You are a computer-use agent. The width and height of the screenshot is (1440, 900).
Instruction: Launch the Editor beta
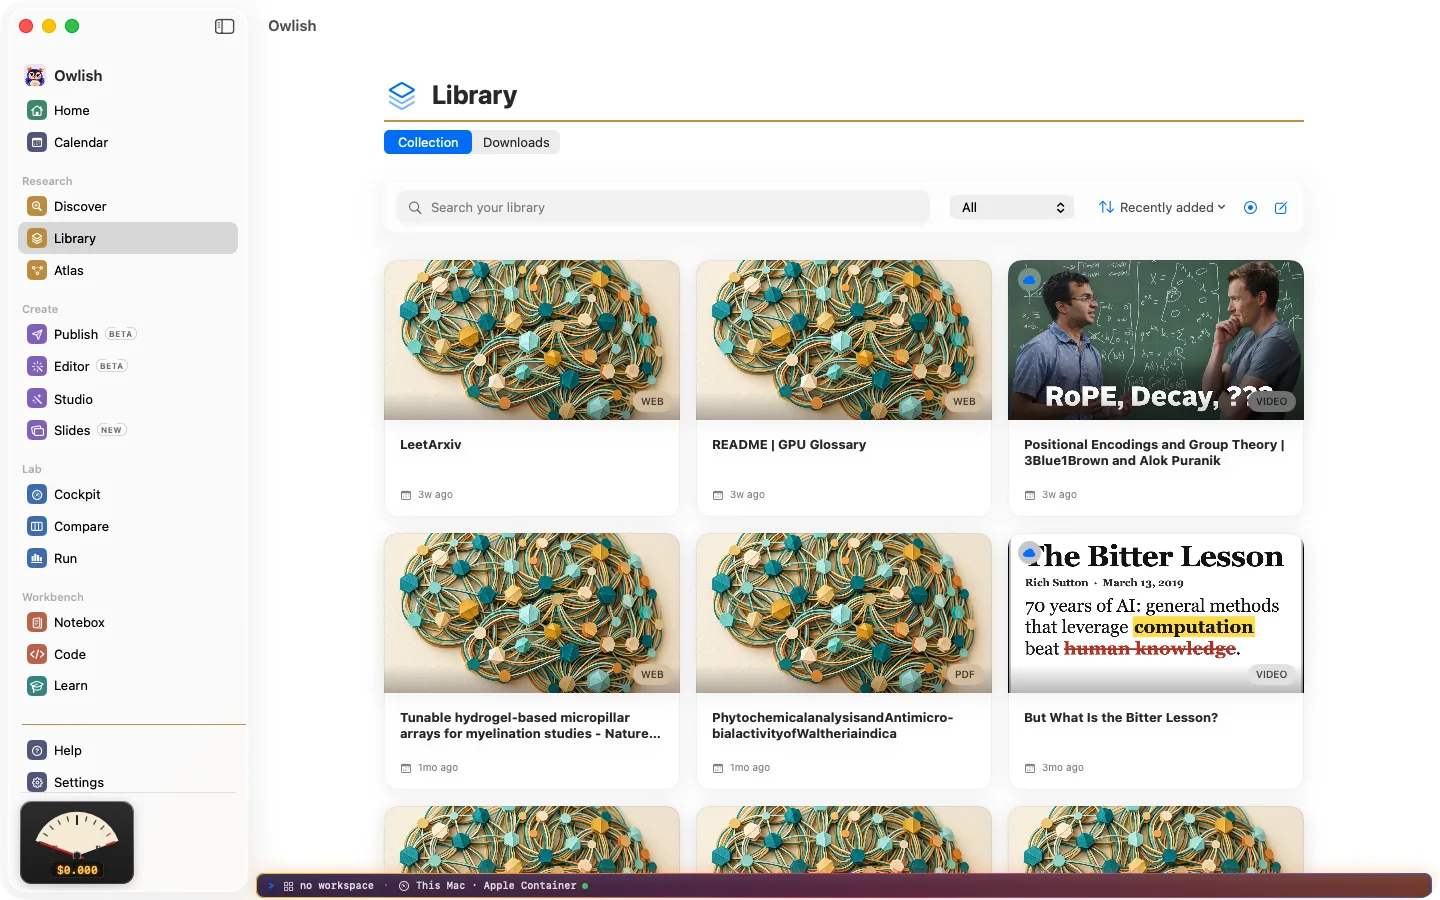tap(128, 366)
